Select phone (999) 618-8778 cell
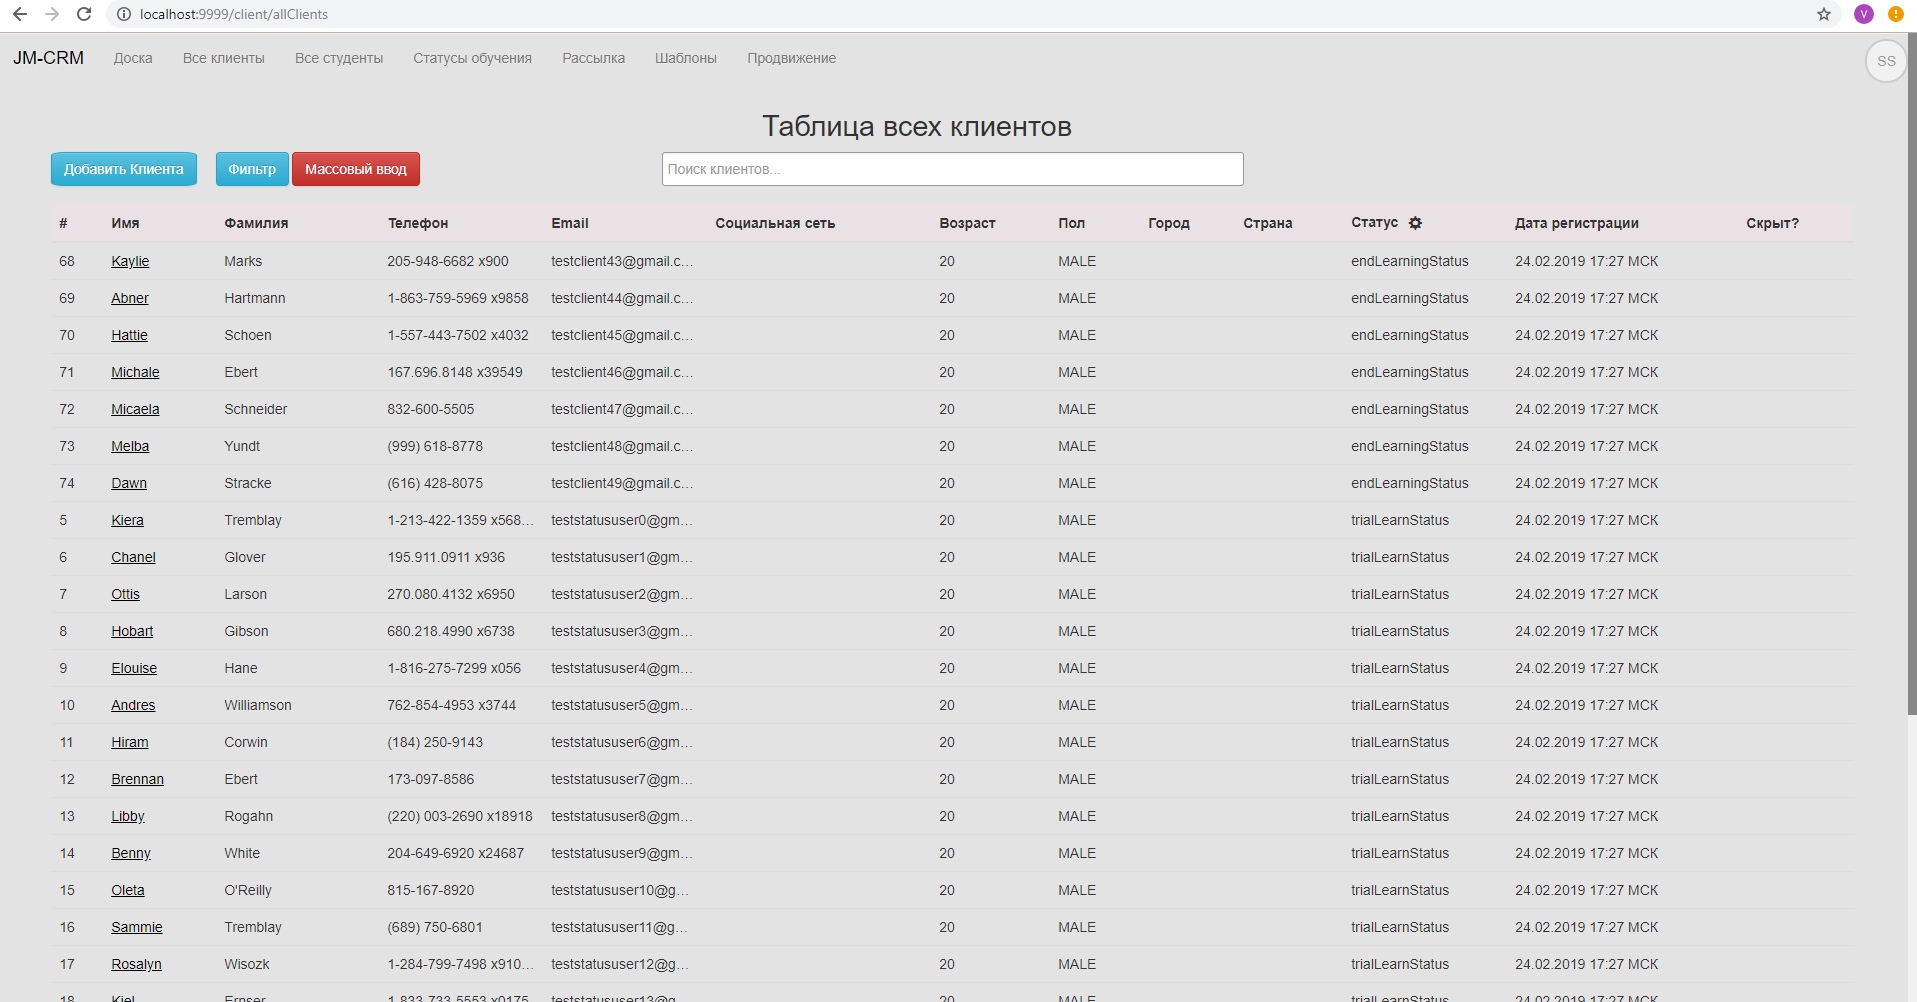The height and width of the screenshot is (1002, 1917). 435,446
